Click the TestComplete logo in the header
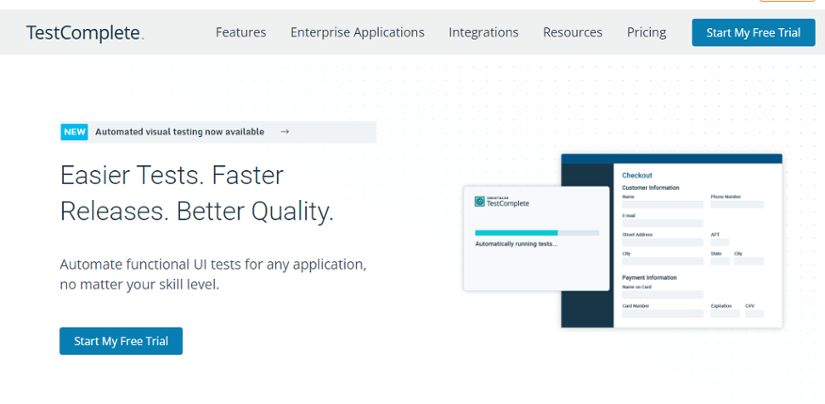This screenshot has height=404, width=825. point(85,33)
